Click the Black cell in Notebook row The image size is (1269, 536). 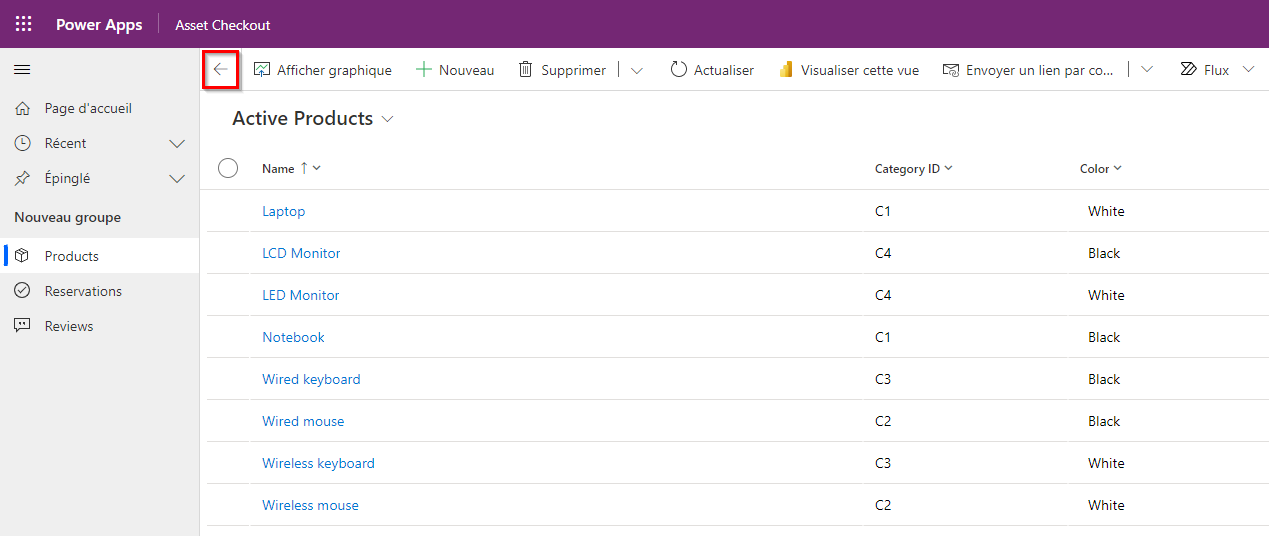pyautogui.click(x=1104, y=337)
